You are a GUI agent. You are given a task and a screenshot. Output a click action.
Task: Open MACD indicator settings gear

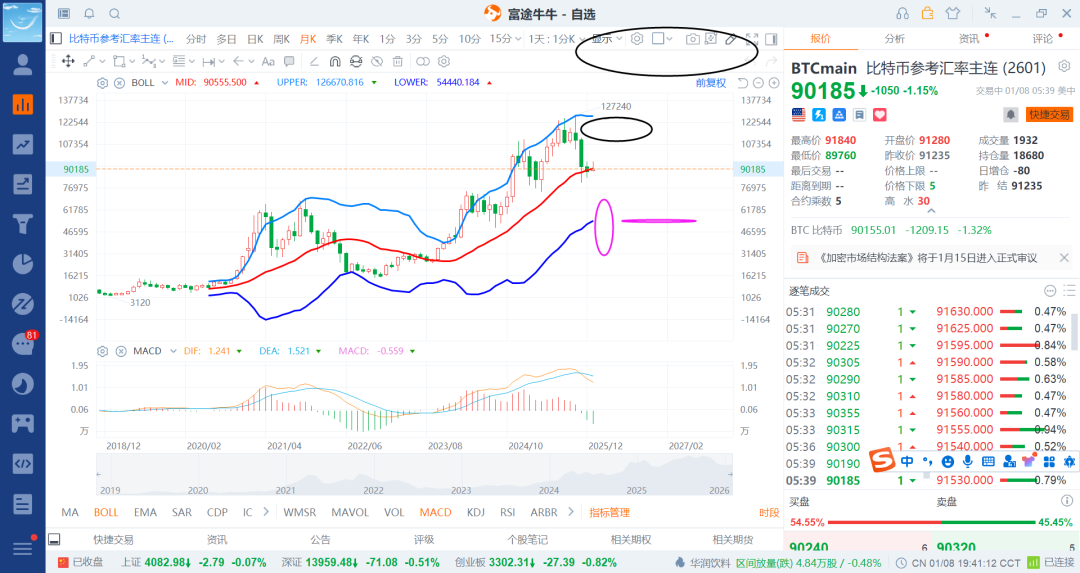(103, 351)
